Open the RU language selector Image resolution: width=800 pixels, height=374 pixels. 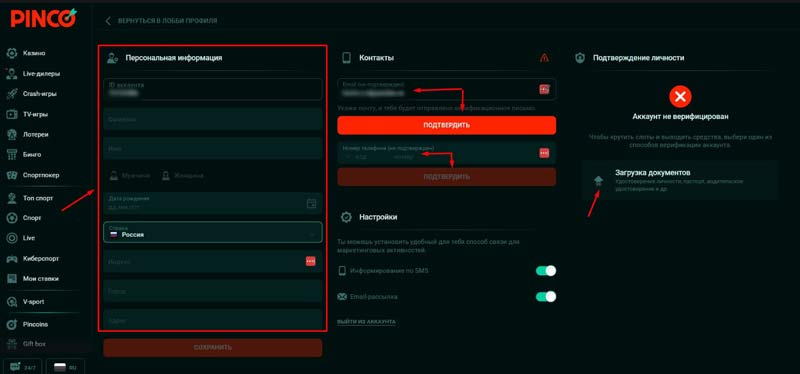click(65, 367)
